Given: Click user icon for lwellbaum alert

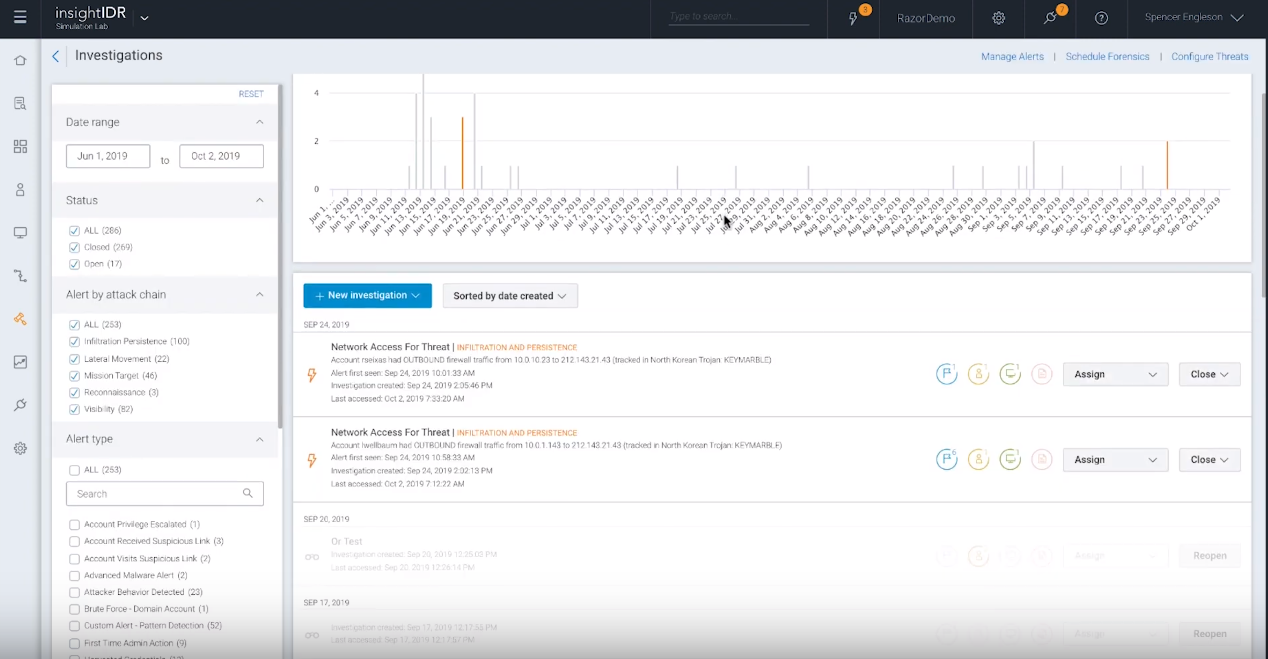Looking at the screenshot, I should [x=978, y=459].
